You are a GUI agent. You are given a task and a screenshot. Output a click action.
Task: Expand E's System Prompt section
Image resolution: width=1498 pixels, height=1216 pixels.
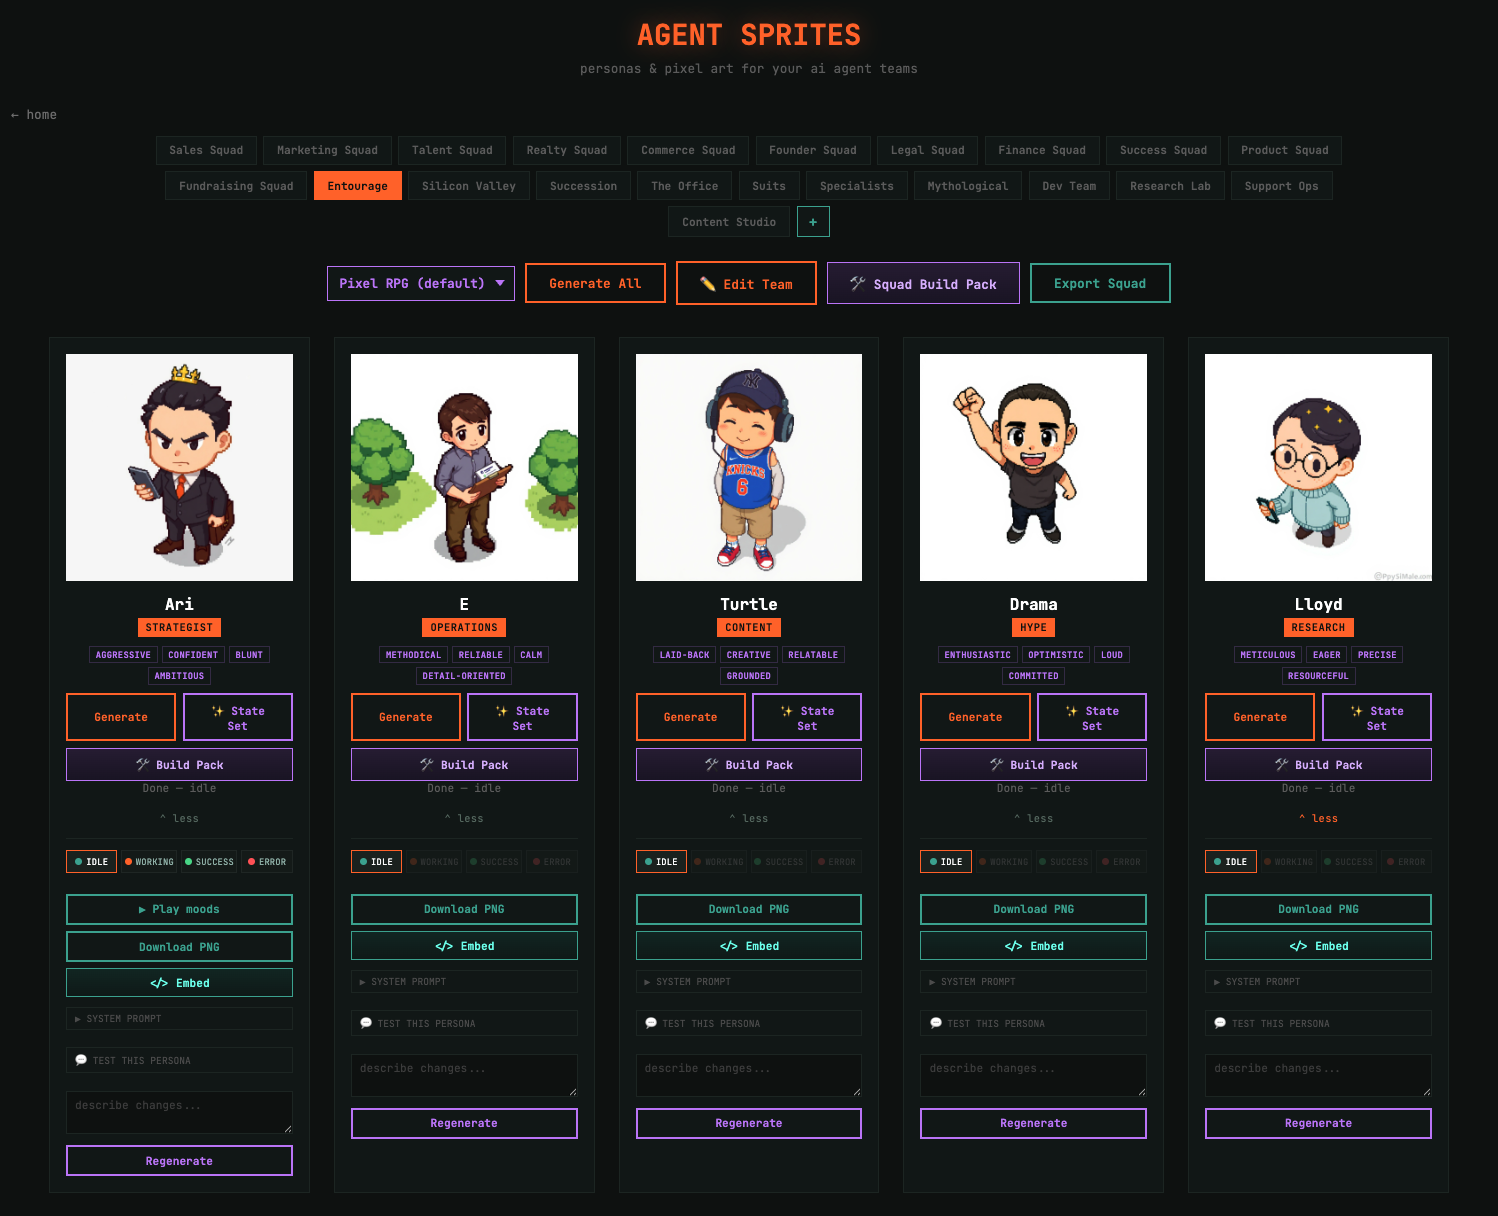pyautogui.click(x=464, y=981)
